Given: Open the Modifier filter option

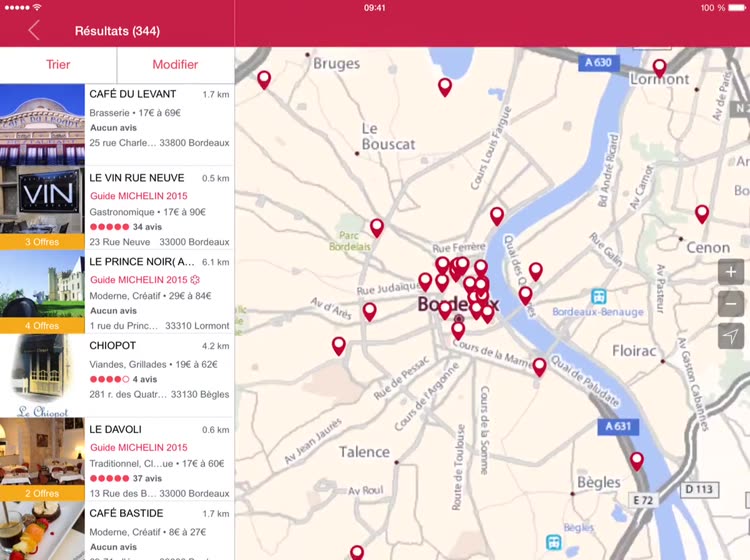Looking at the screenshot, I should point(176,65).
